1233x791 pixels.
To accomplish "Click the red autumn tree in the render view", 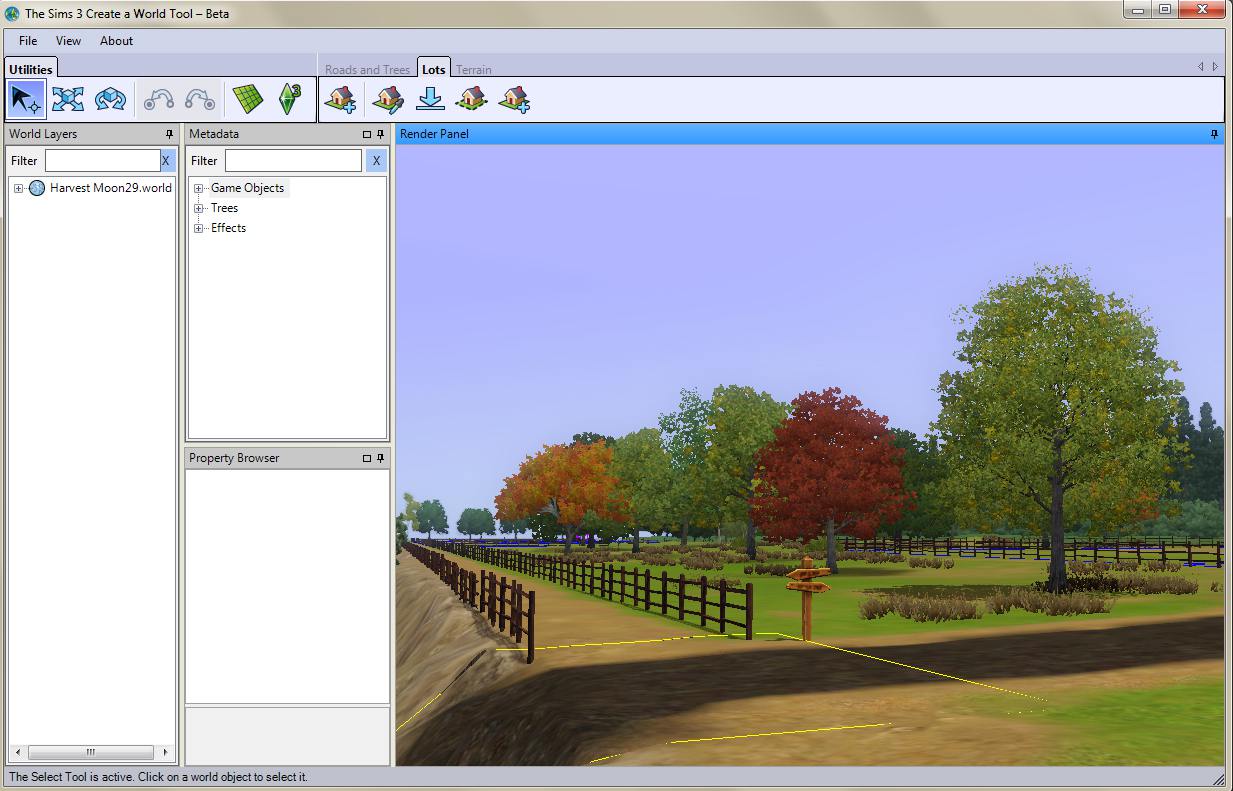I will click(832, 470).
